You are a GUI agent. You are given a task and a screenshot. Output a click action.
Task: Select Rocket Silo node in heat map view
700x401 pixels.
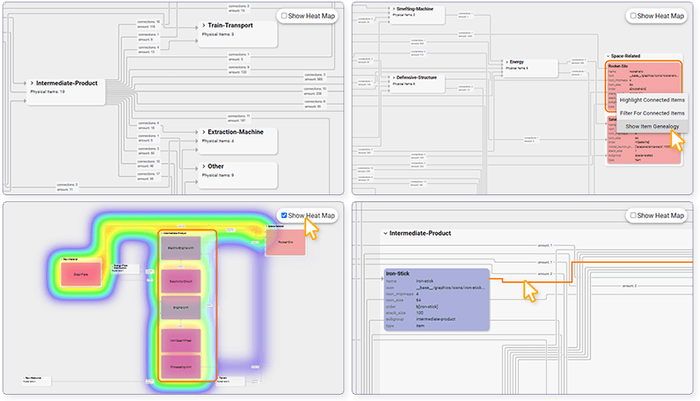tap(285, 242)
